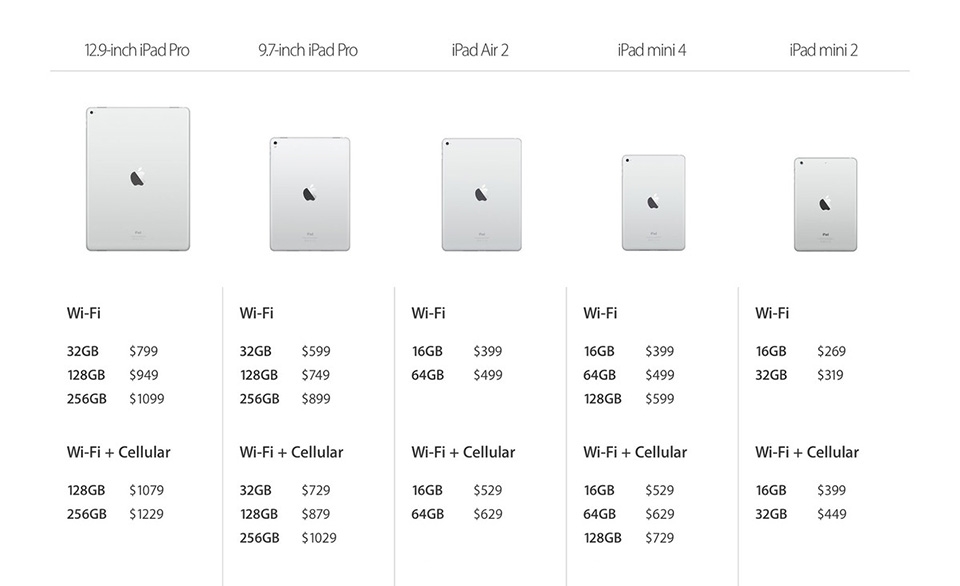The image size is (960, 586).
Task: Click Wi-Fi + Cellular label under iPad Air 2
Action: point(463,453)
